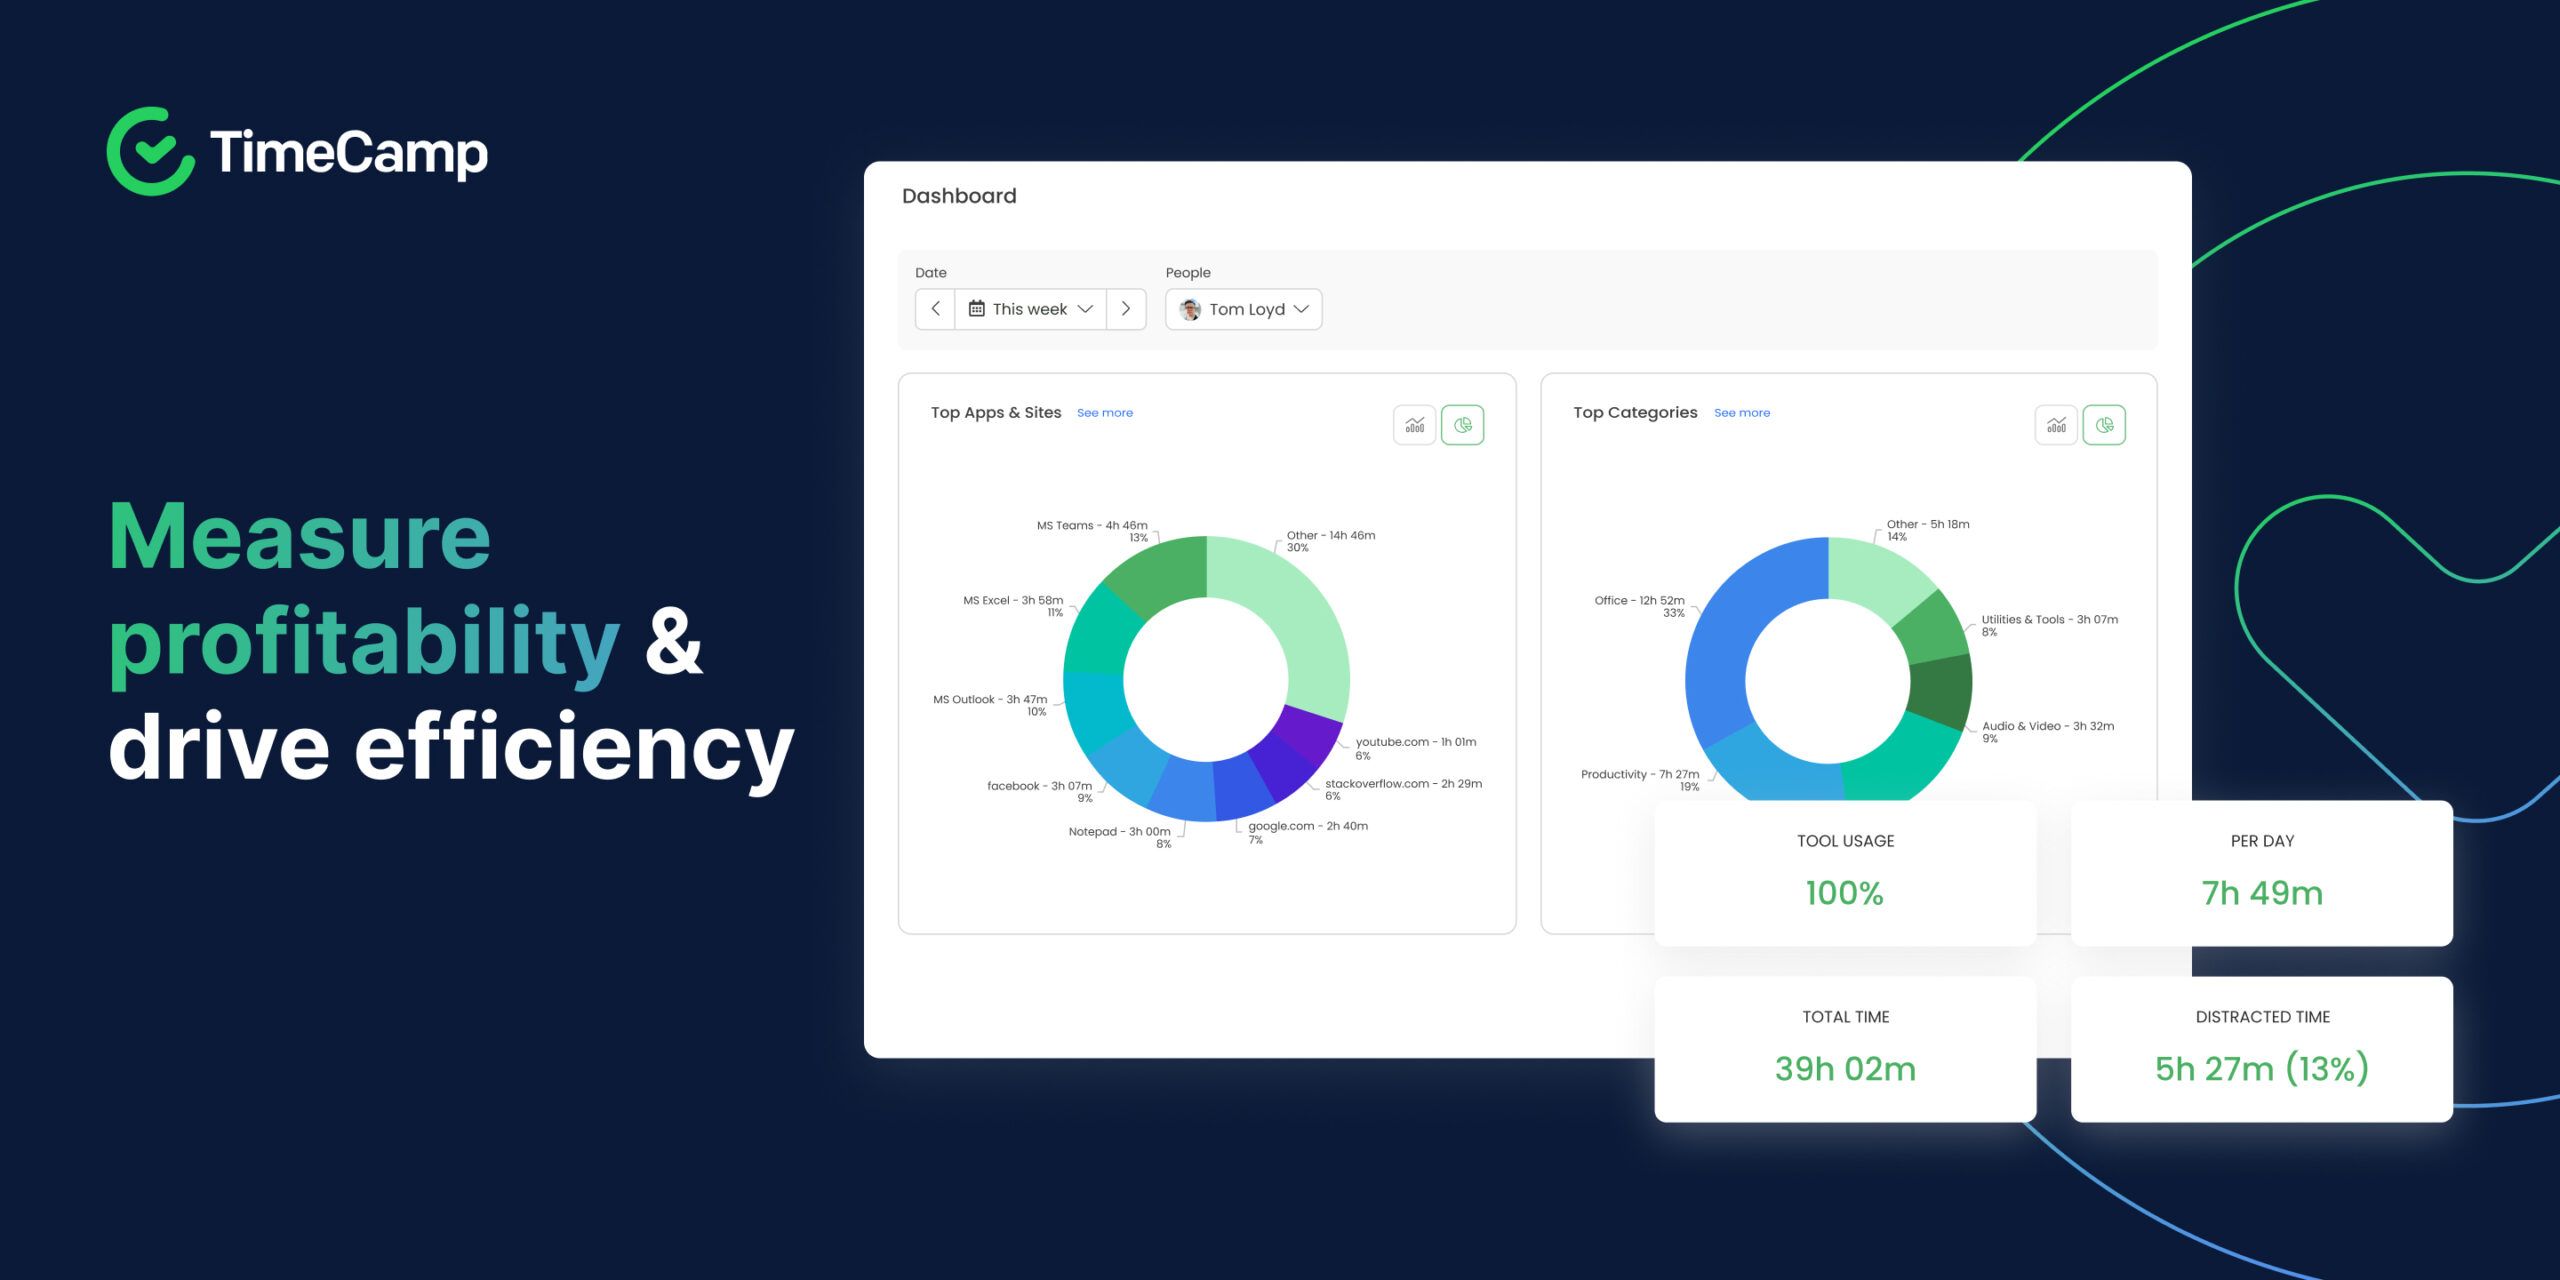Open the This week date dropdown
2560x1280 pixels.
(1030, 309)
